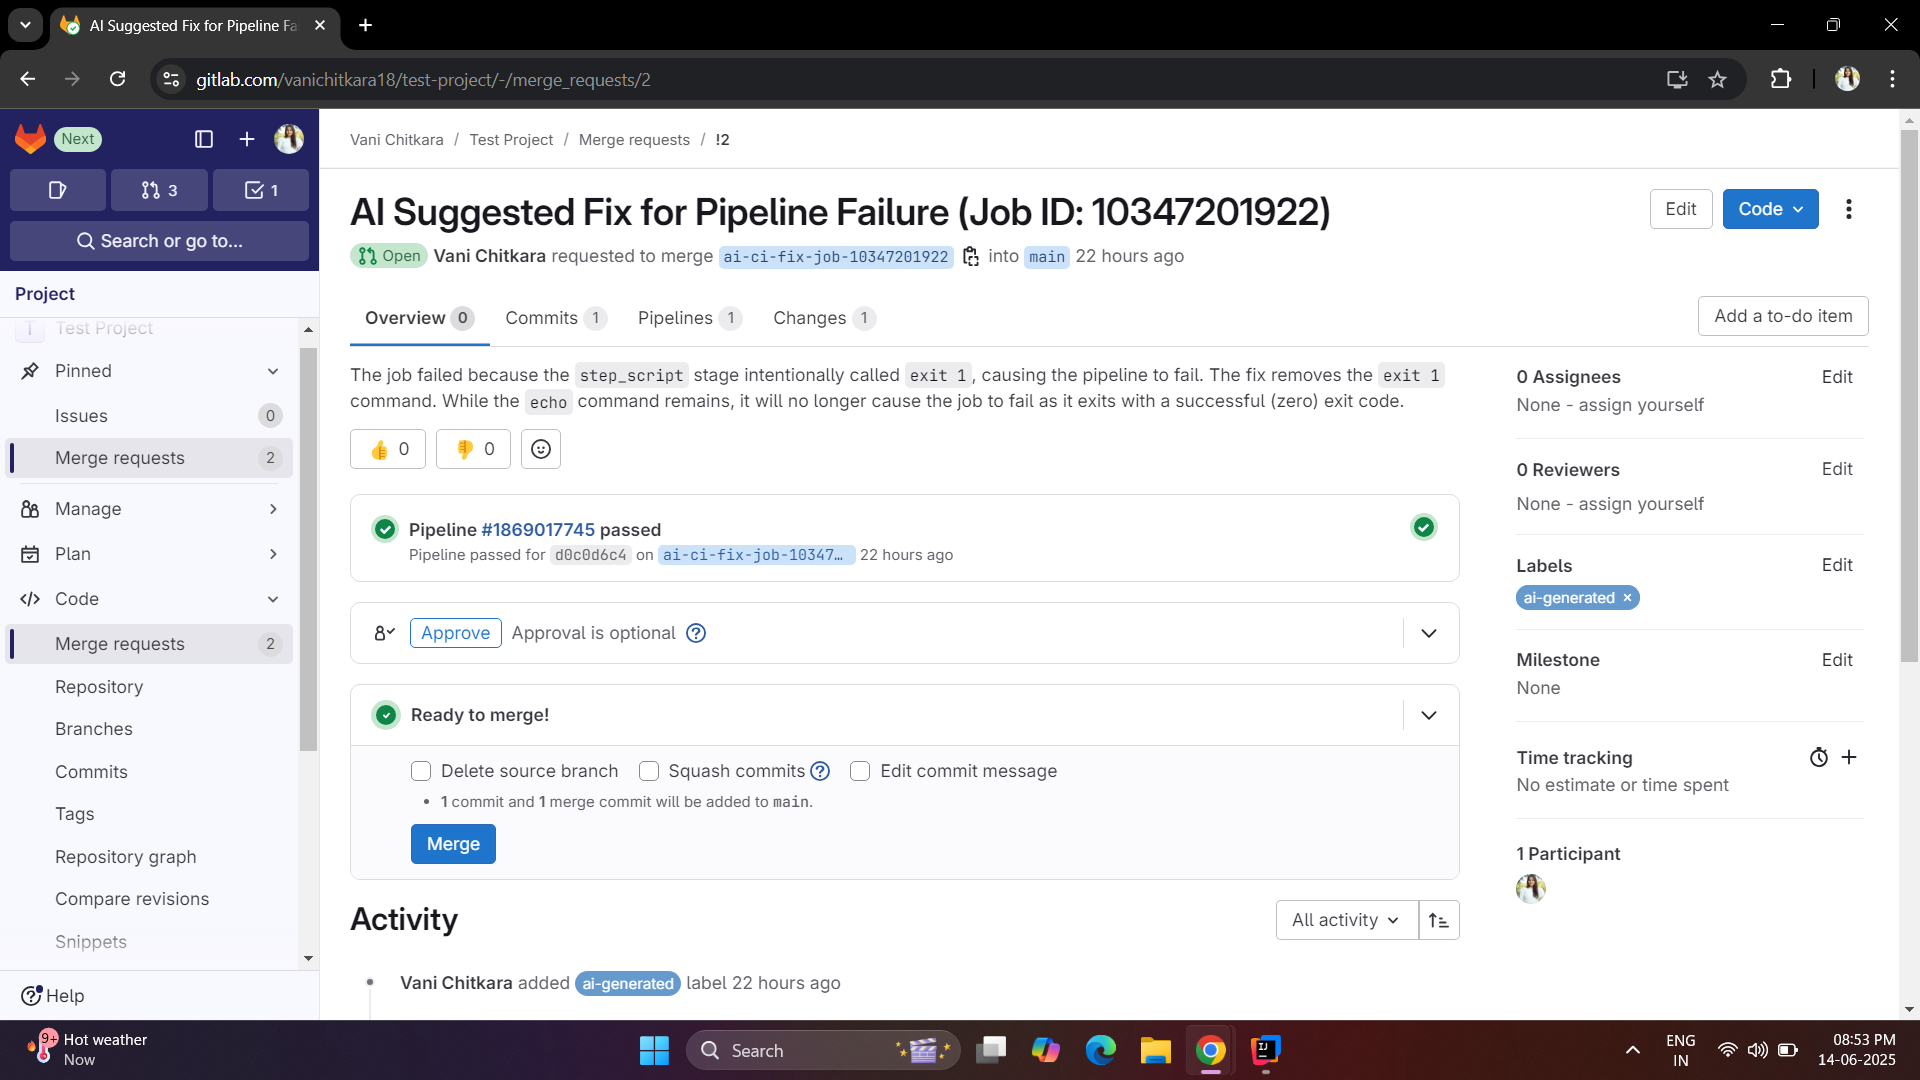
Task: Toggle the sidebar collapse icon
Action: click(204, 139)
